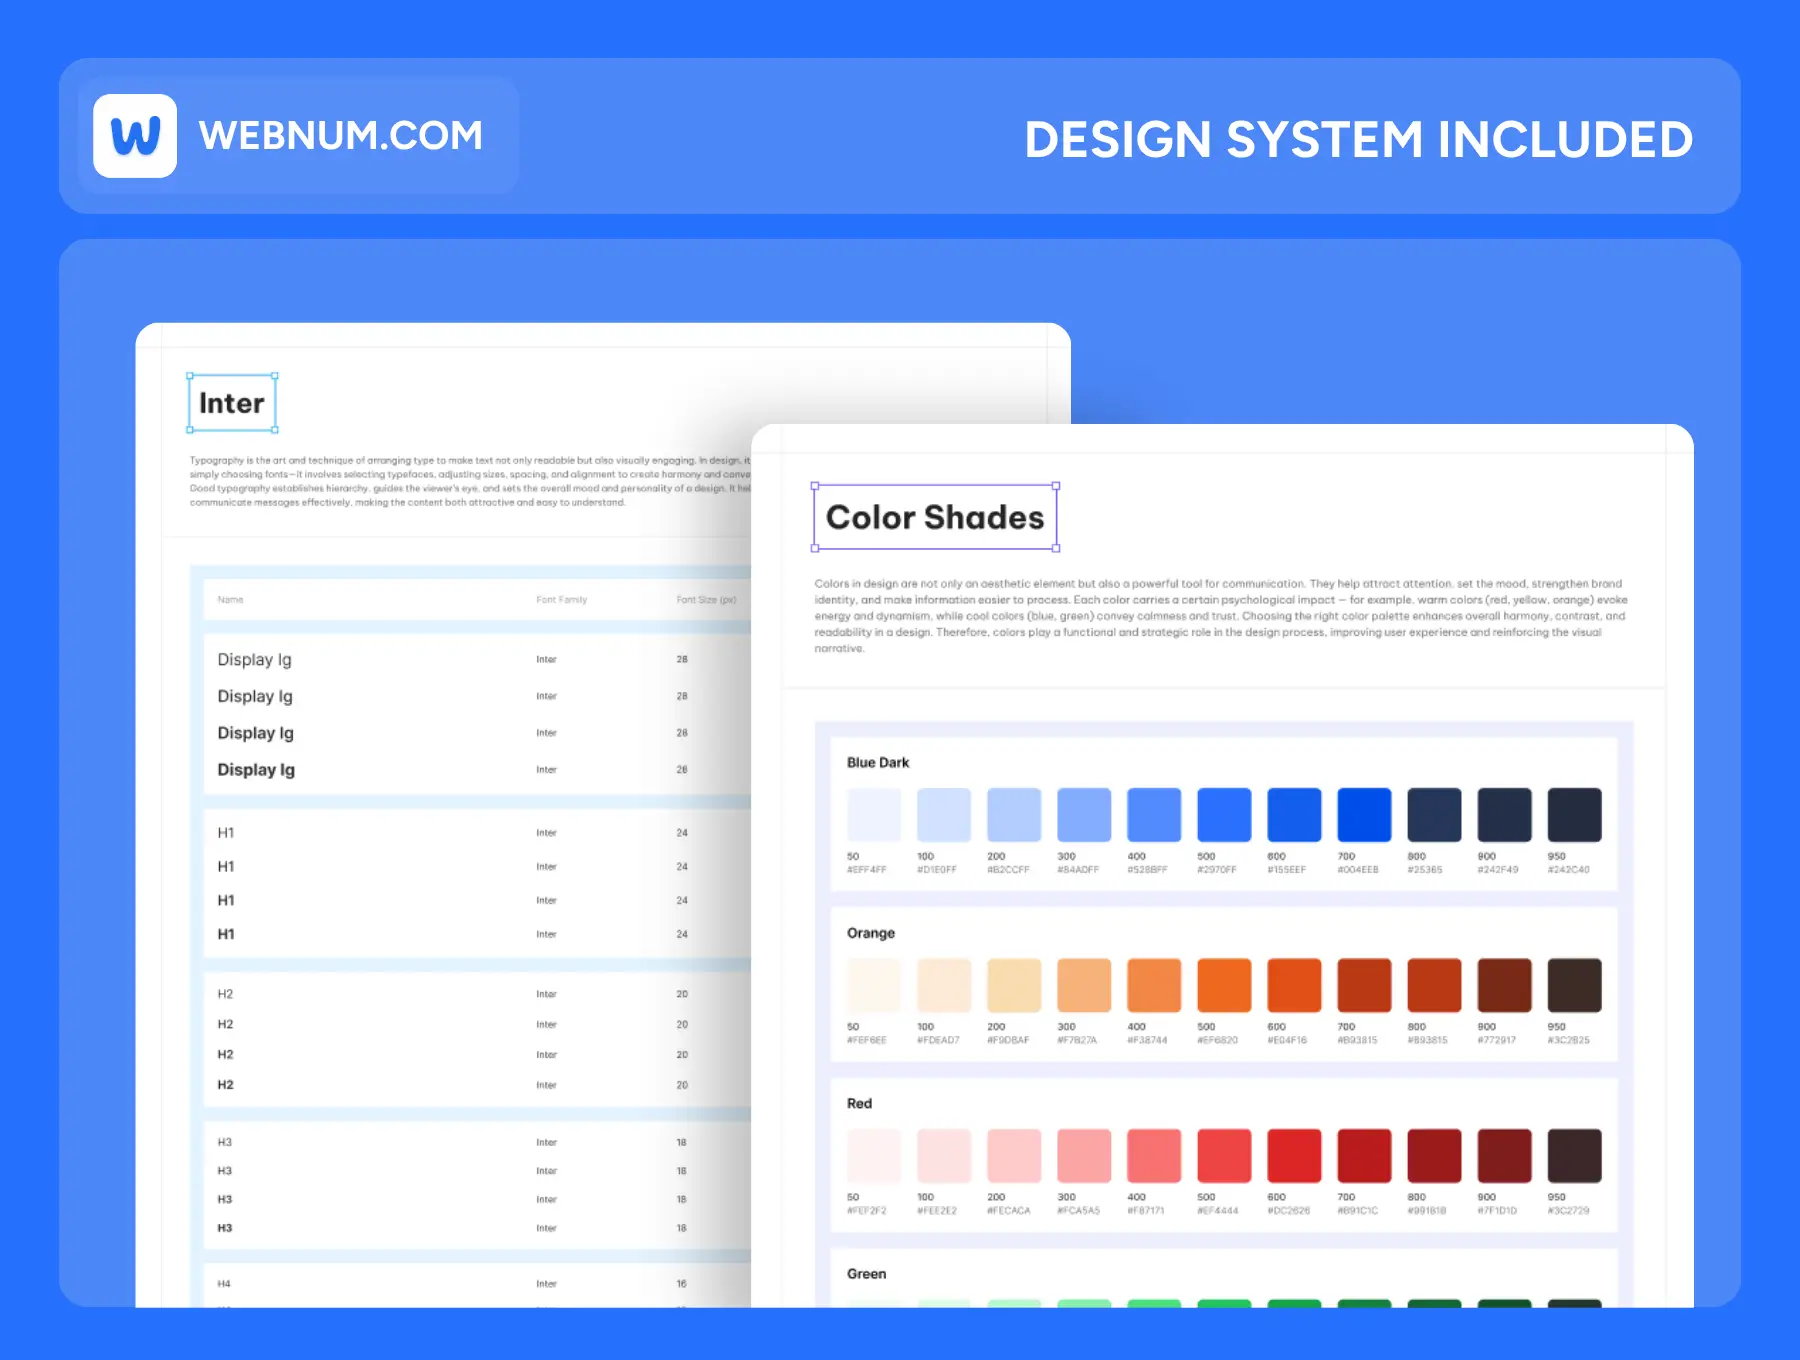Click the Name column header

[231, 600]
